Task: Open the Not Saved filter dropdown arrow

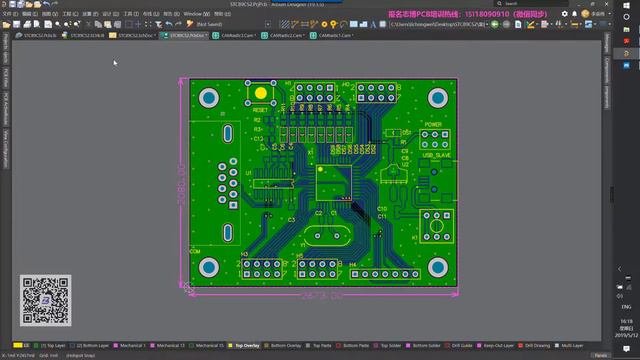Action: pos(268,24)
